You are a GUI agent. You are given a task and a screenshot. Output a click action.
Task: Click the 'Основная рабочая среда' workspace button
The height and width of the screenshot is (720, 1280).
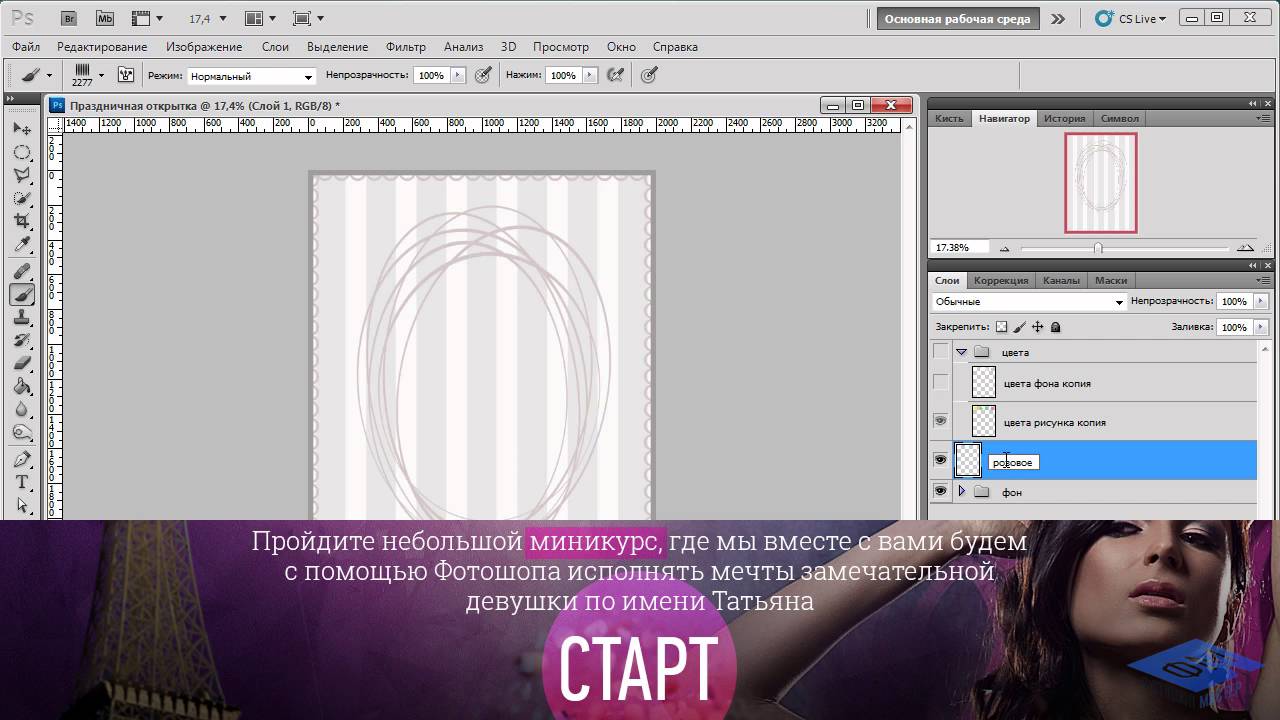(x=957, y=19)
